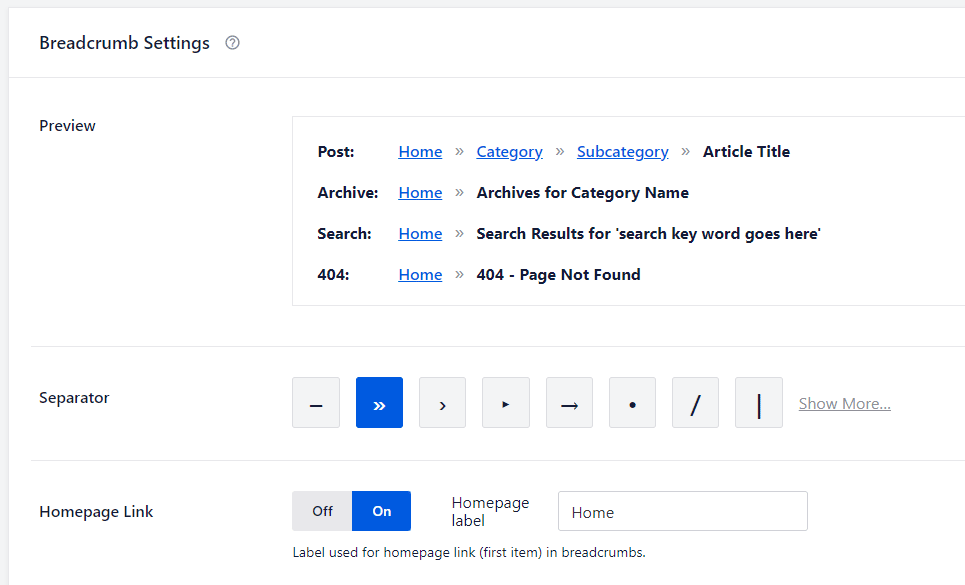The image size is (965, 585).
Task: Select the dash separator option
Action: tap(316, 403)
